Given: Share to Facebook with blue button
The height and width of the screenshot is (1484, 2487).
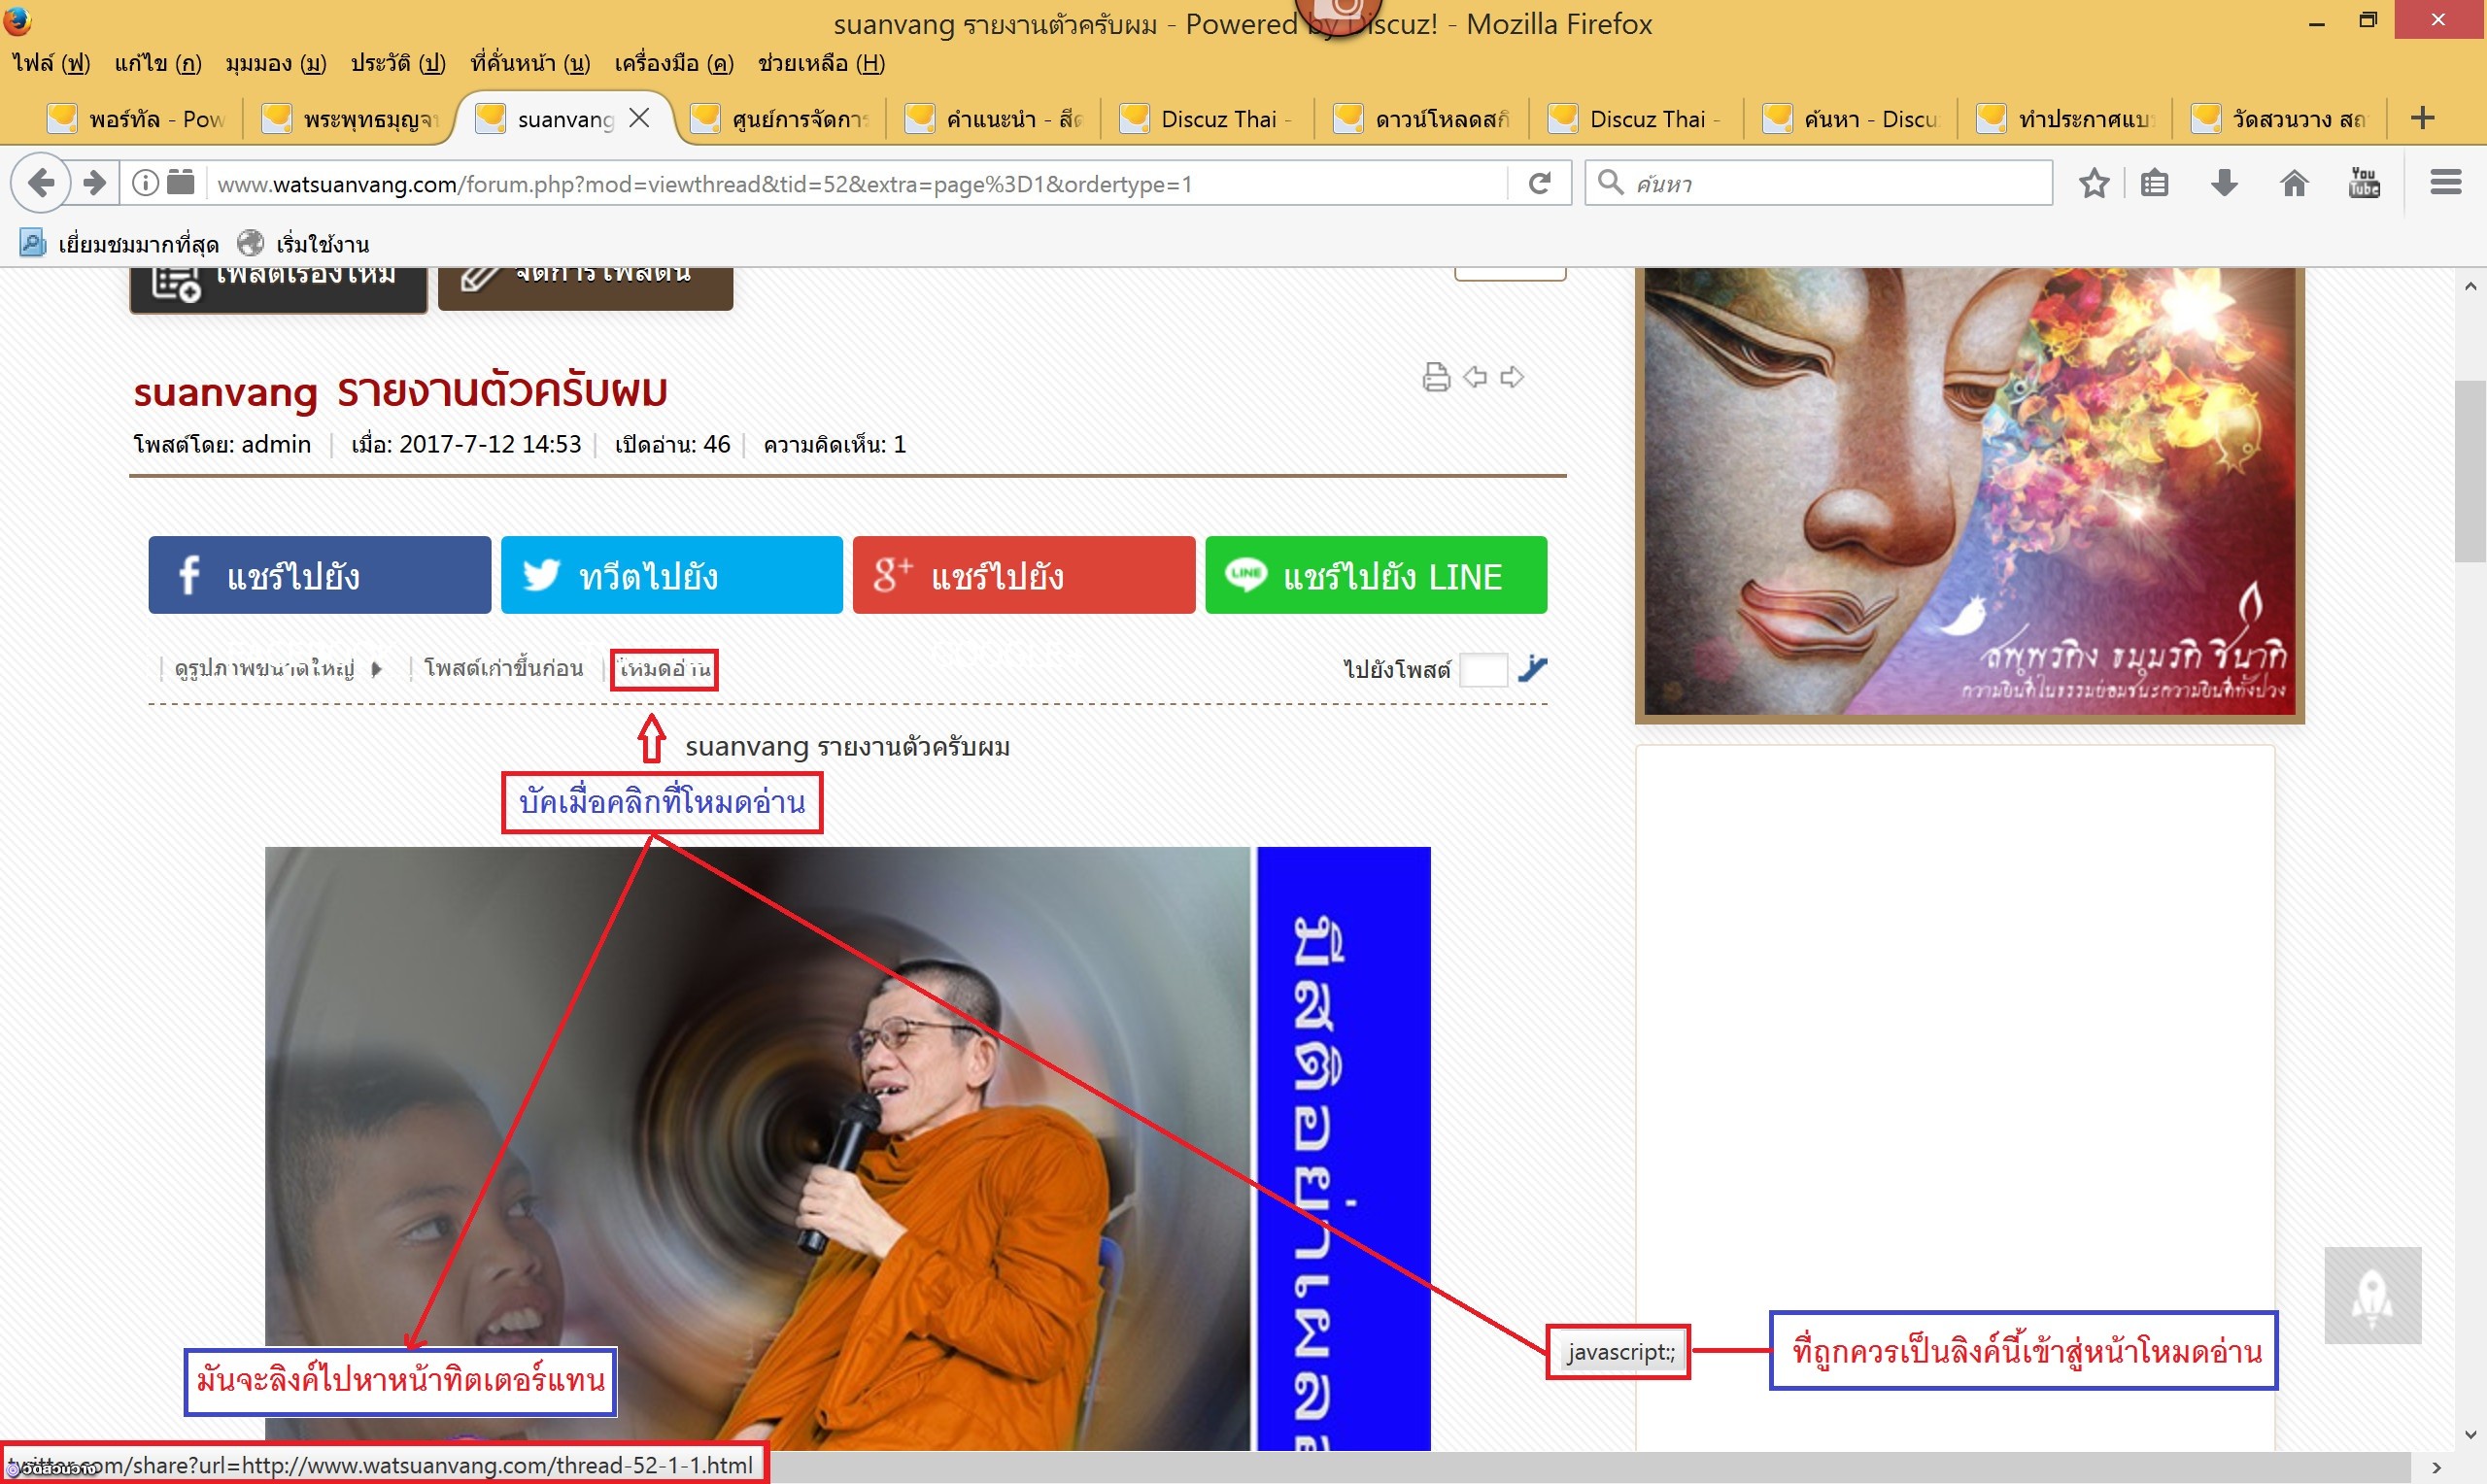Looking at the screenshot, I should pos(319,575).
